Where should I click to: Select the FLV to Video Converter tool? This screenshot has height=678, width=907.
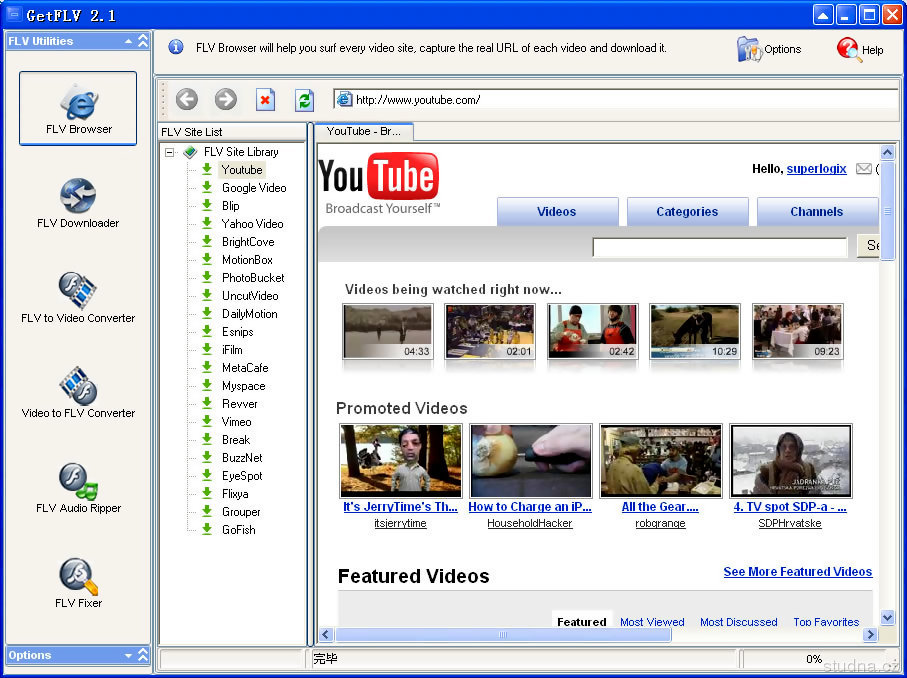click(77, 298)
